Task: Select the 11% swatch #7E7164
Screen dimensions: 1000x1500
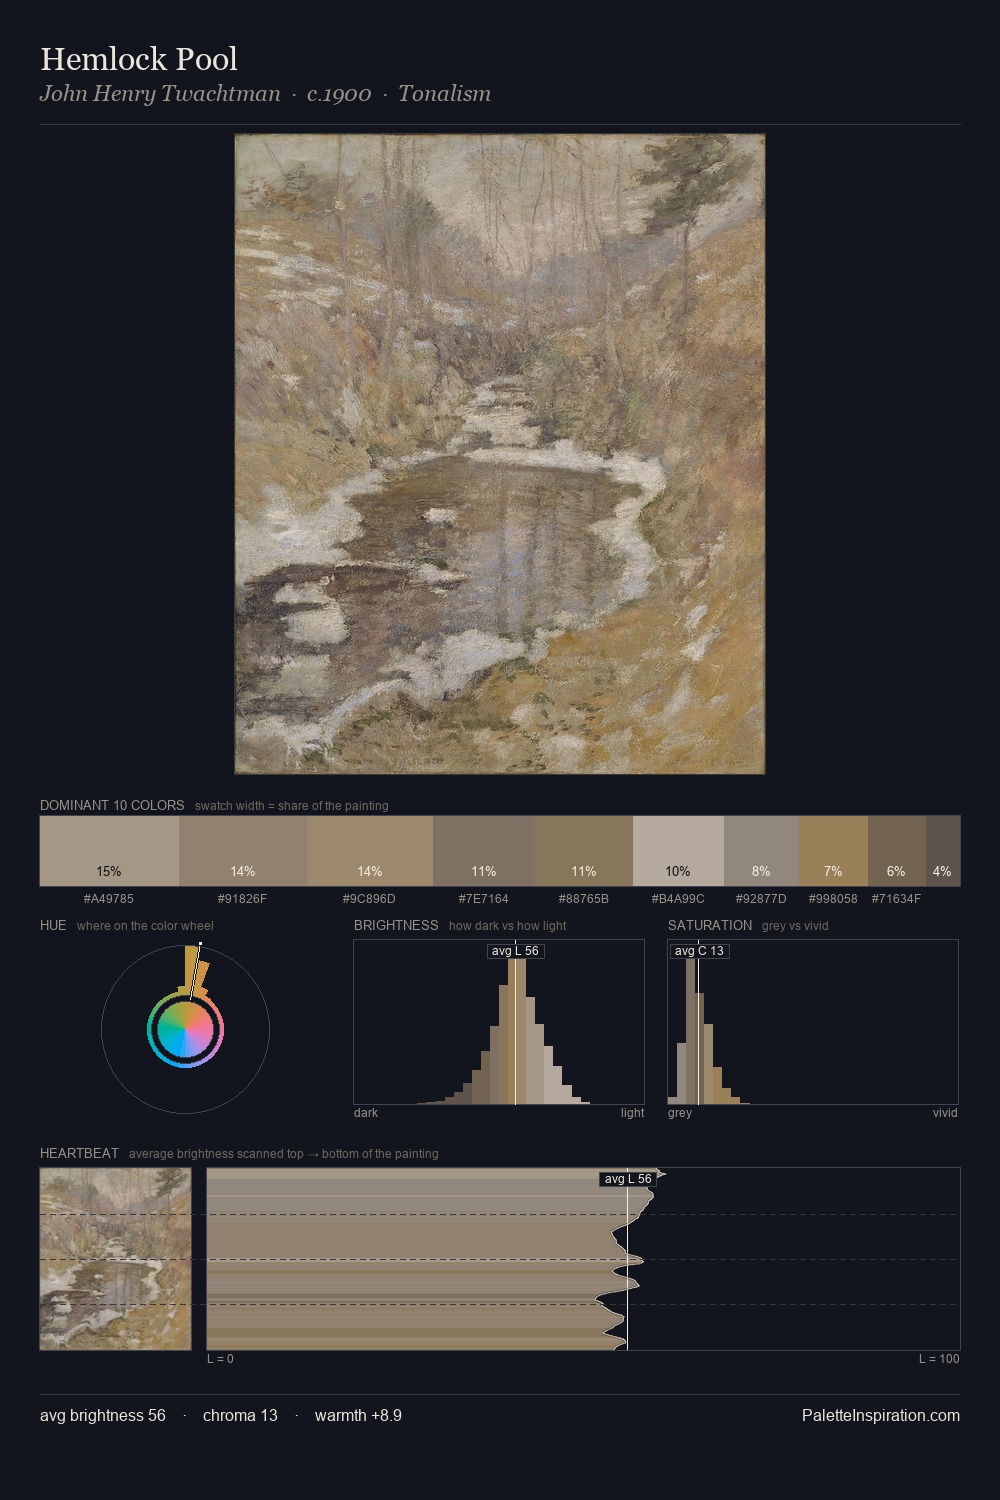Action: pos(484,851)
